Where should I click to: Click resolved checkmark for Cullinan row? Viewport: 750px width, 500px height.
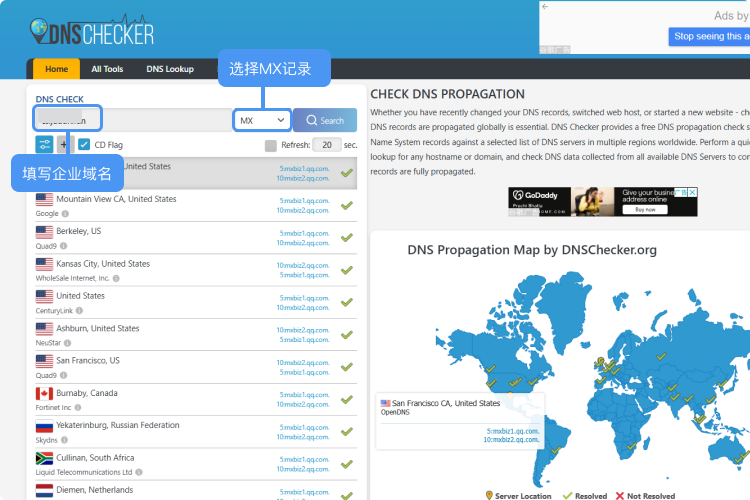pos(347,464)
